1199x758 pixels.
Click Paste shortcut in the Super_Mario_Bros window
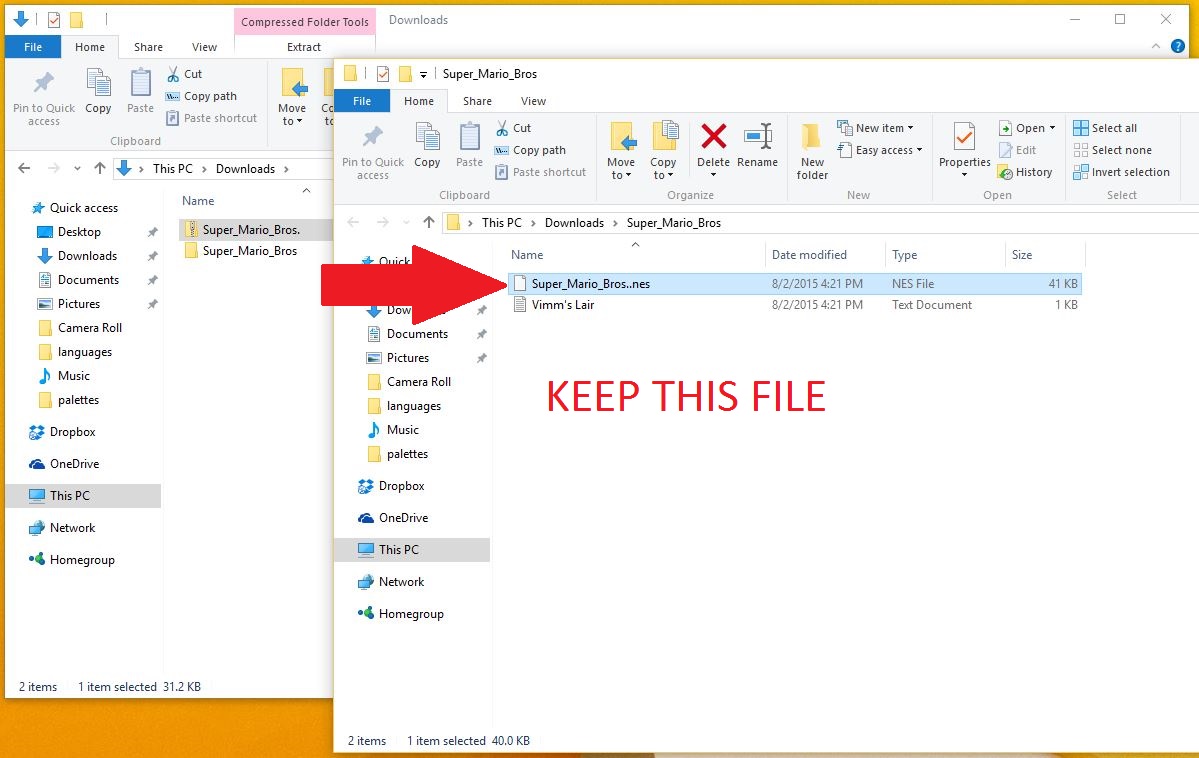point(541,172)
